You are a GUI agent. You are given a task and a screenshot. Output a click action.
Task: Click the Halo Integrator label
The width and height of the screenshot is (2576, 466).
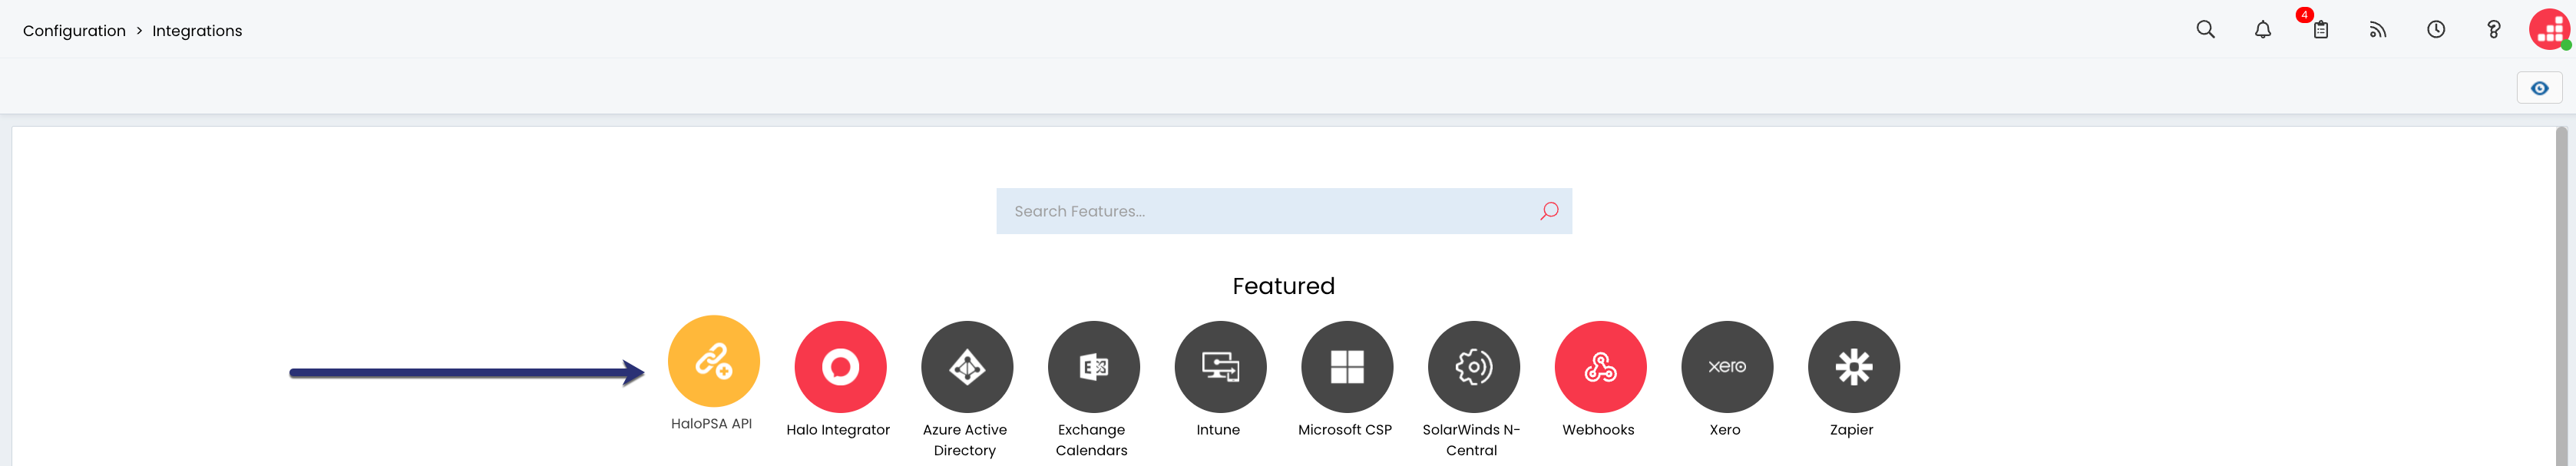(838, 430)
